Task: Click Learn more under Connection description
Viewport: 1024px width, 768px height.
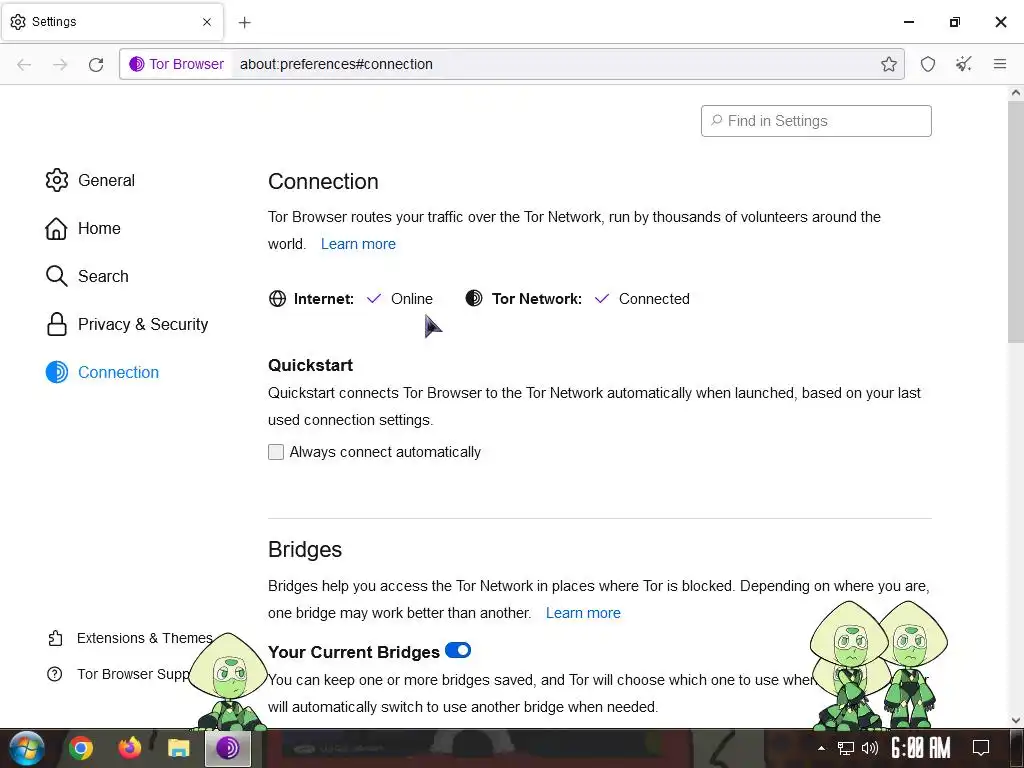Action: click(x=358, y=244)
